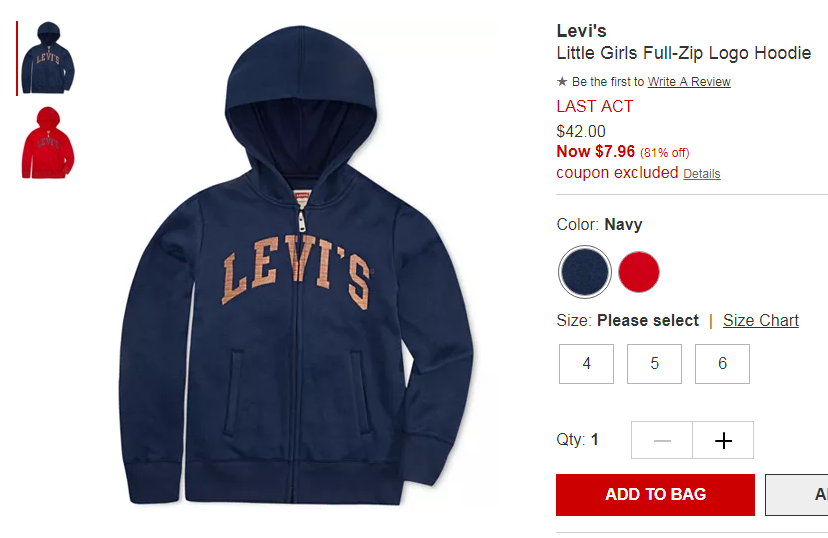Viewport: 828px width, 538px height.
Task: Pick the Navy color swatch
Action: (585, 272)
